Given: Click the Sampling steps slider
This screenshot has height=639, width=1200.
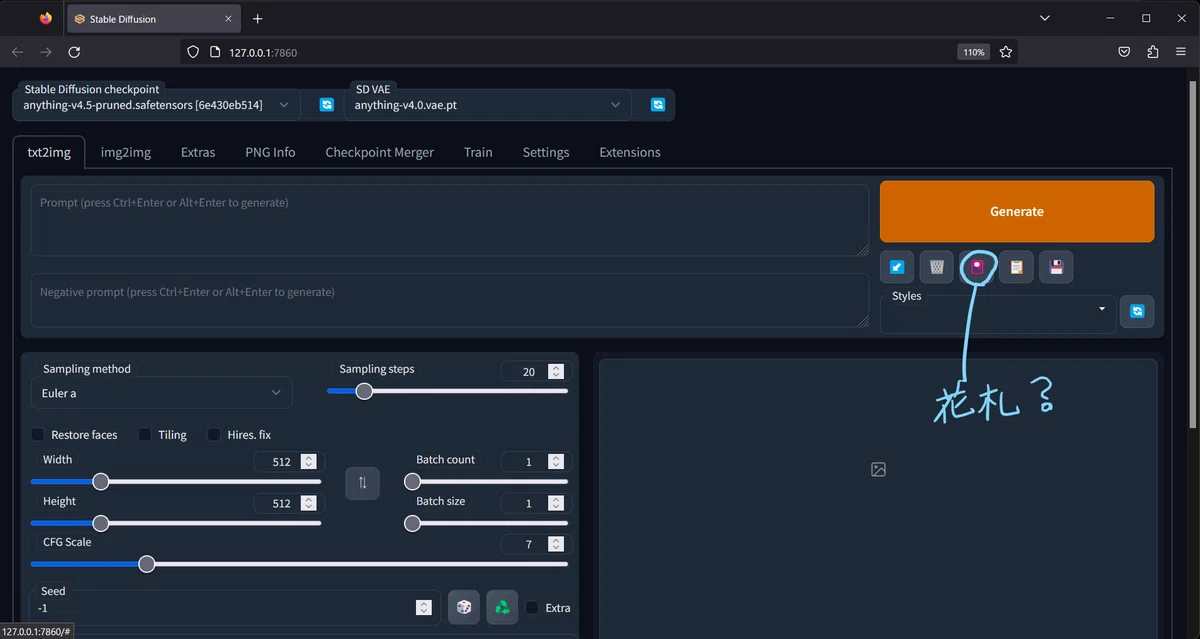Looking at the screenshot, I should (447, 391).
